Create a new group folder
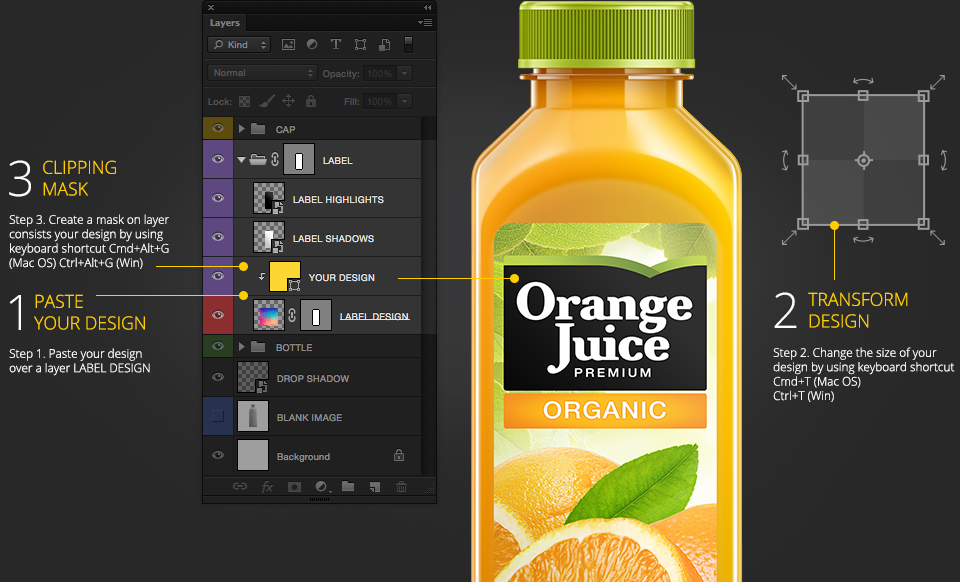This screenshot has width=960, height=582. click(348, 487)
